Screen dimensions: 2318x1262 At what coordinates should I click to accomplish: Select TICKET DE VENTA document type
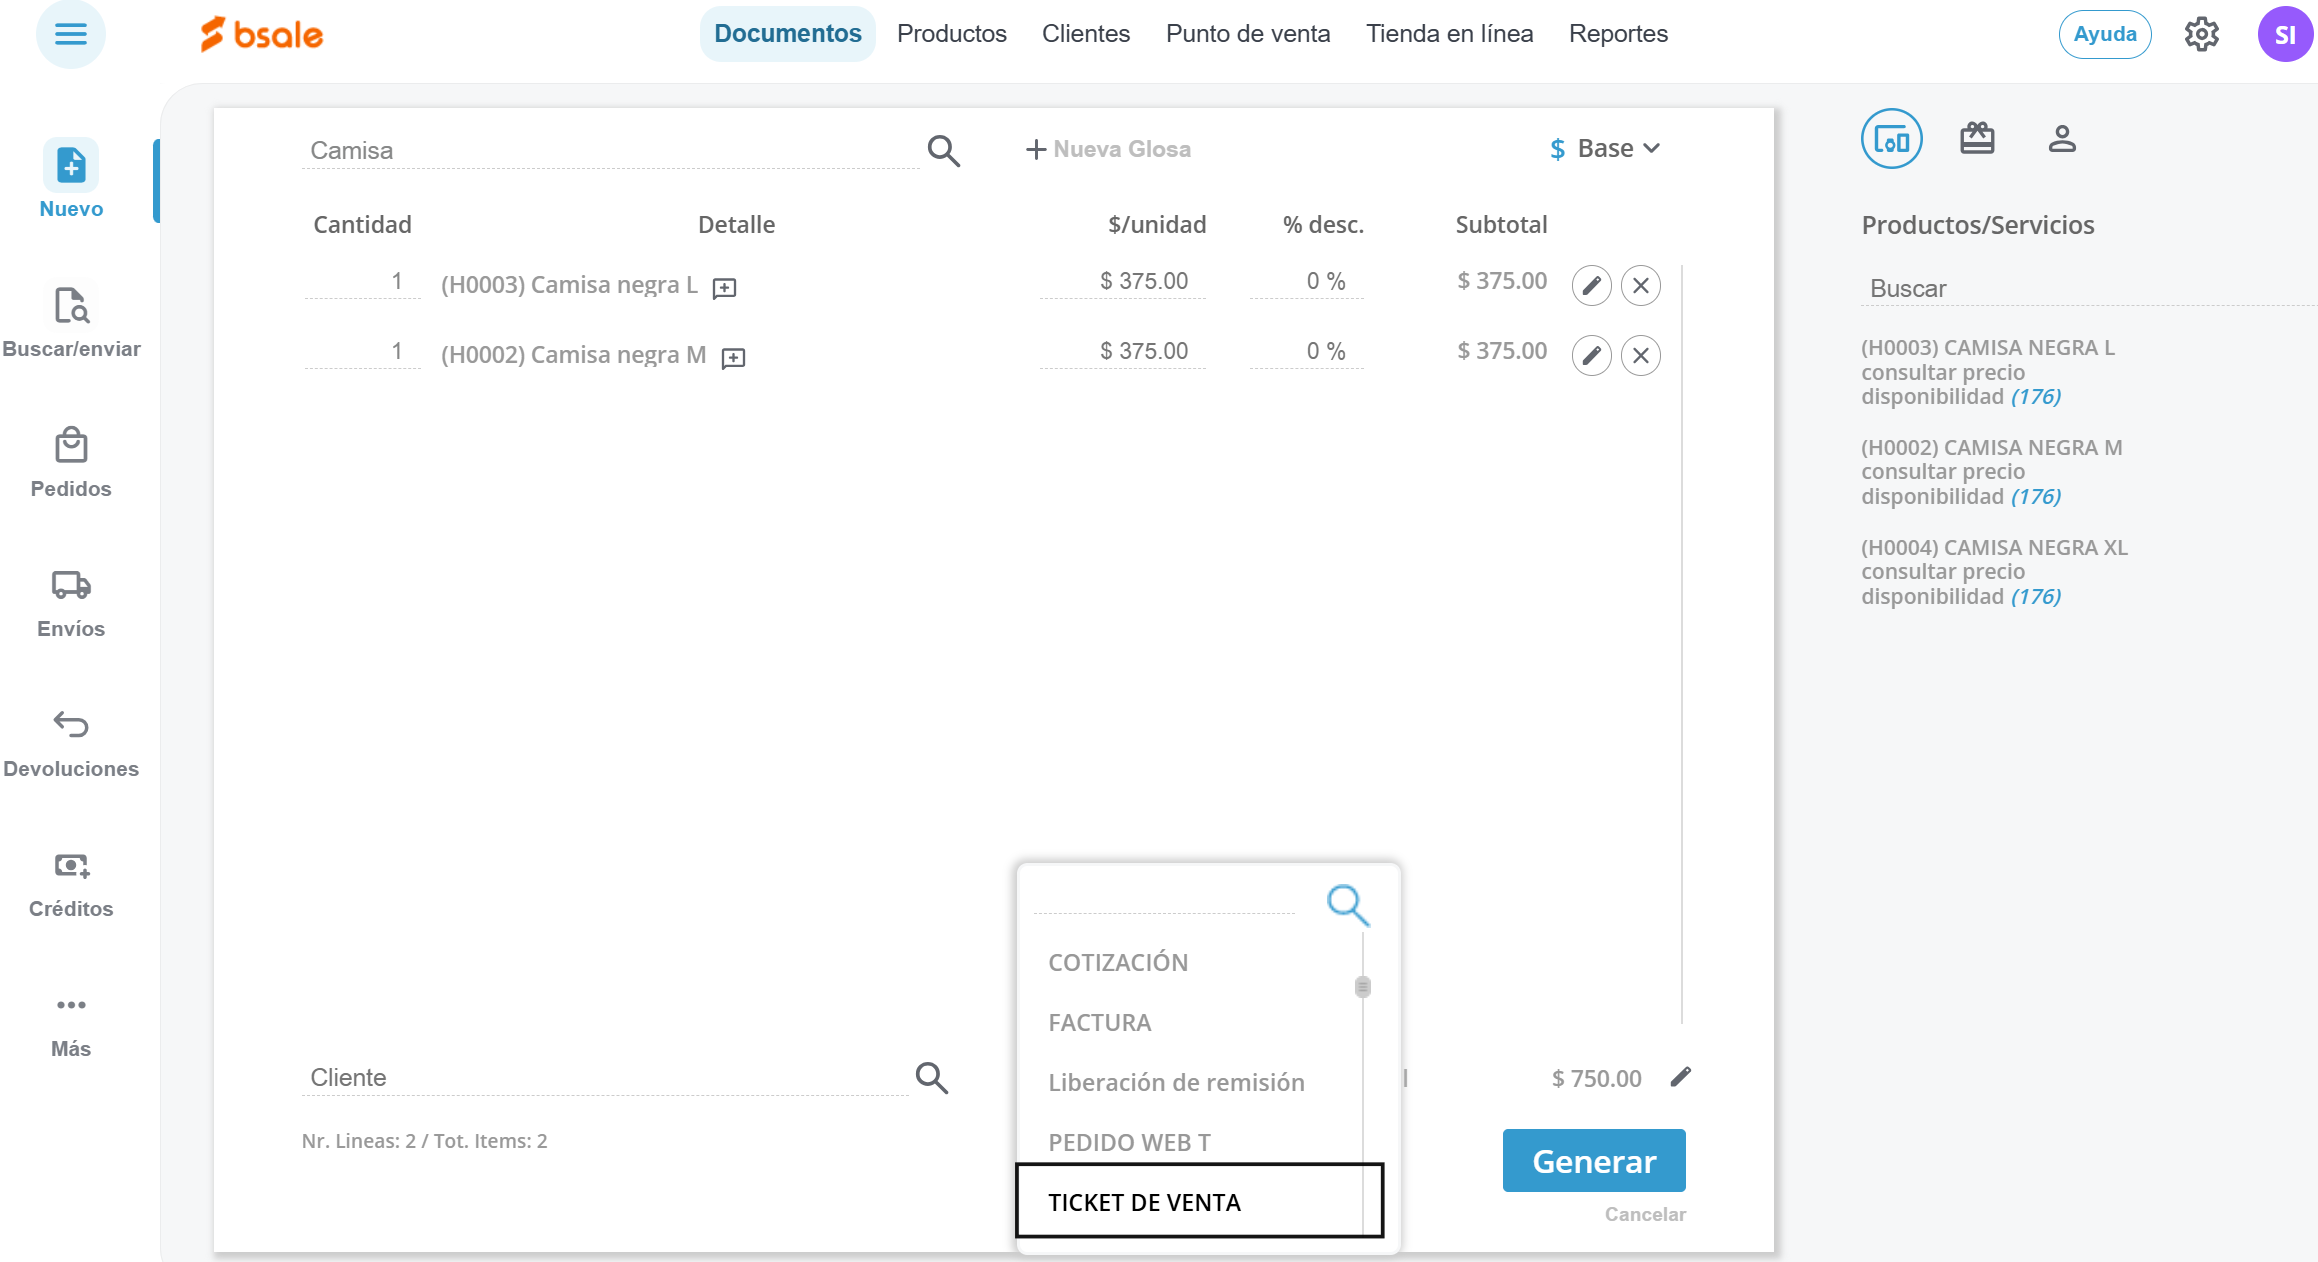[x=1144, y=1202]
